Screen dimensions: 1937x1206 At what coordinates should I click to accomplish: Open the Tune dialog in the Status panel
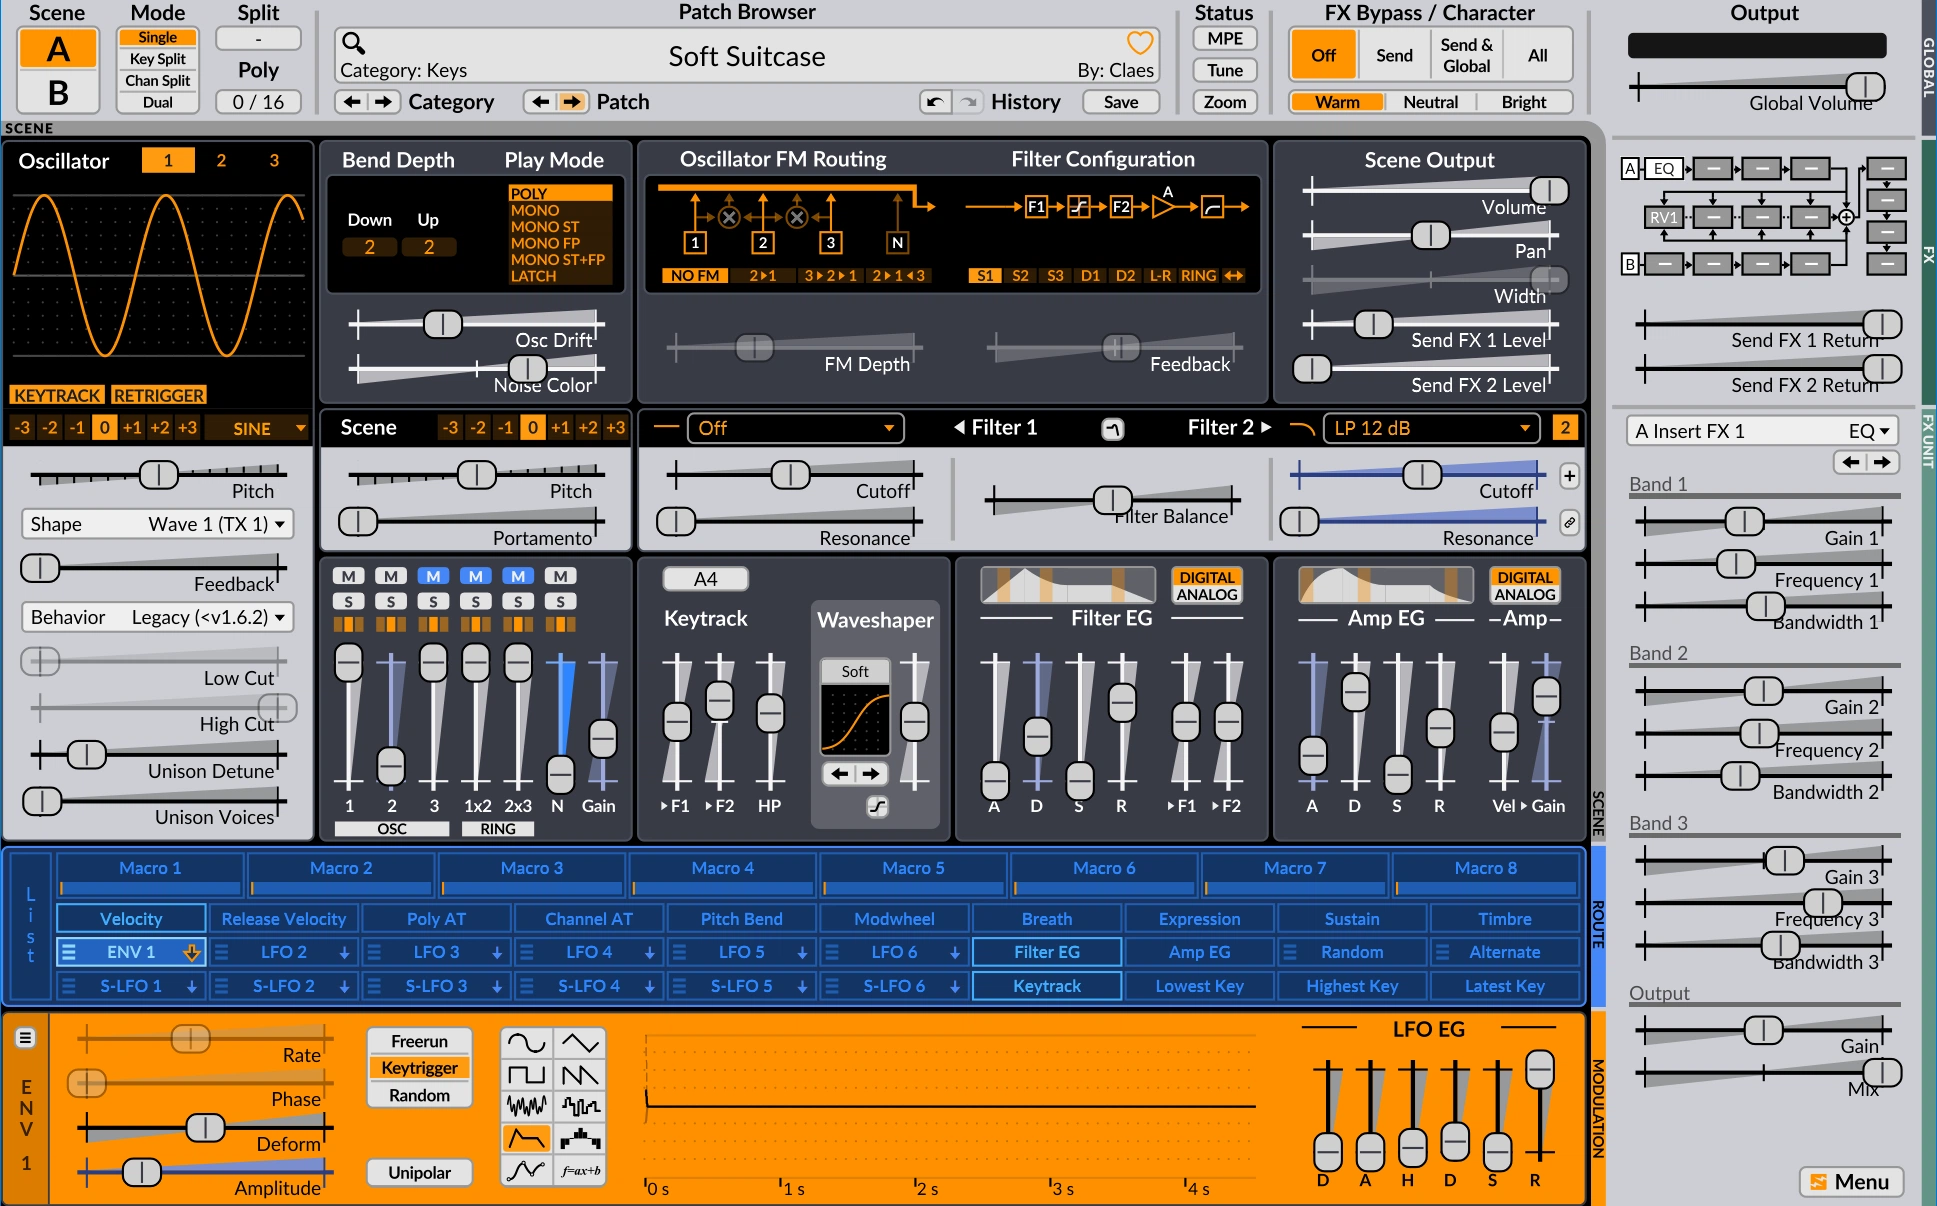click(1224, 70)
